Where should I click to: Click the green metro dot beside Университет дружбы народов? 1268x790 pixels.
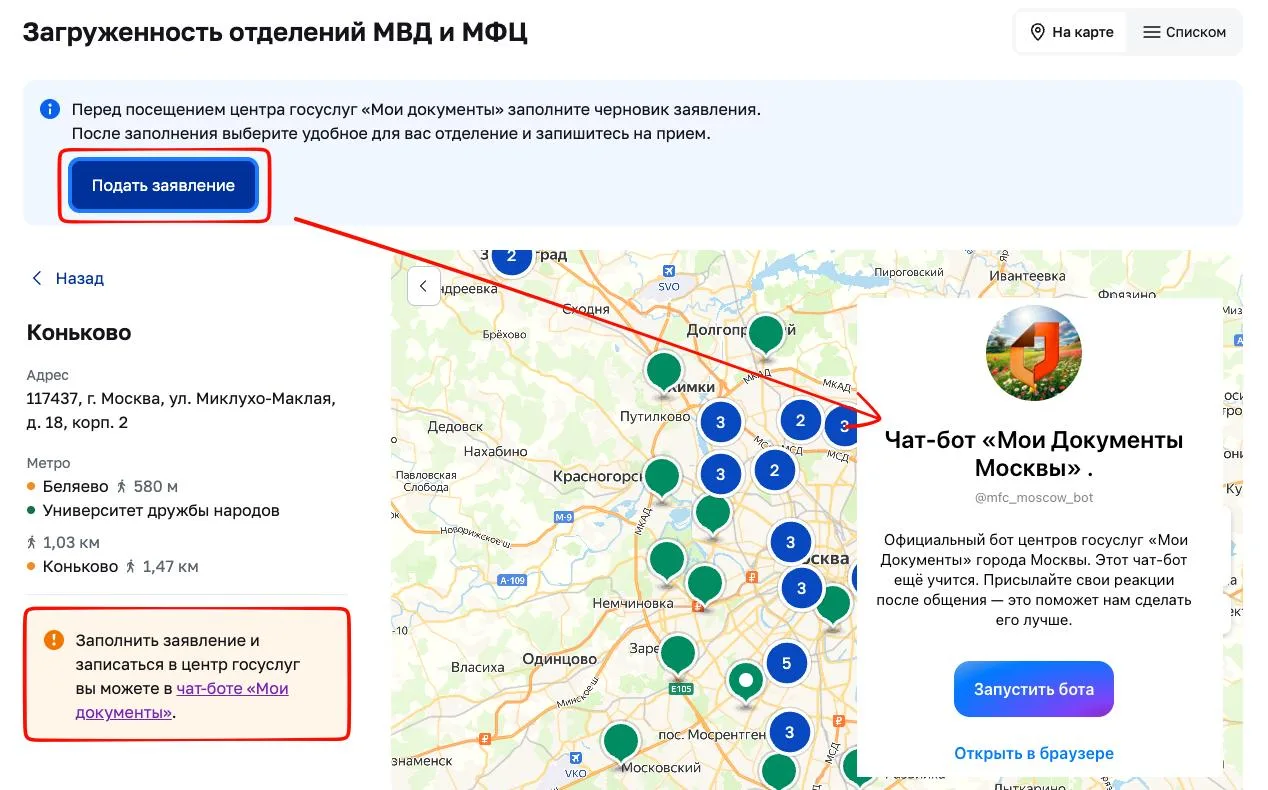click(32, 511)
